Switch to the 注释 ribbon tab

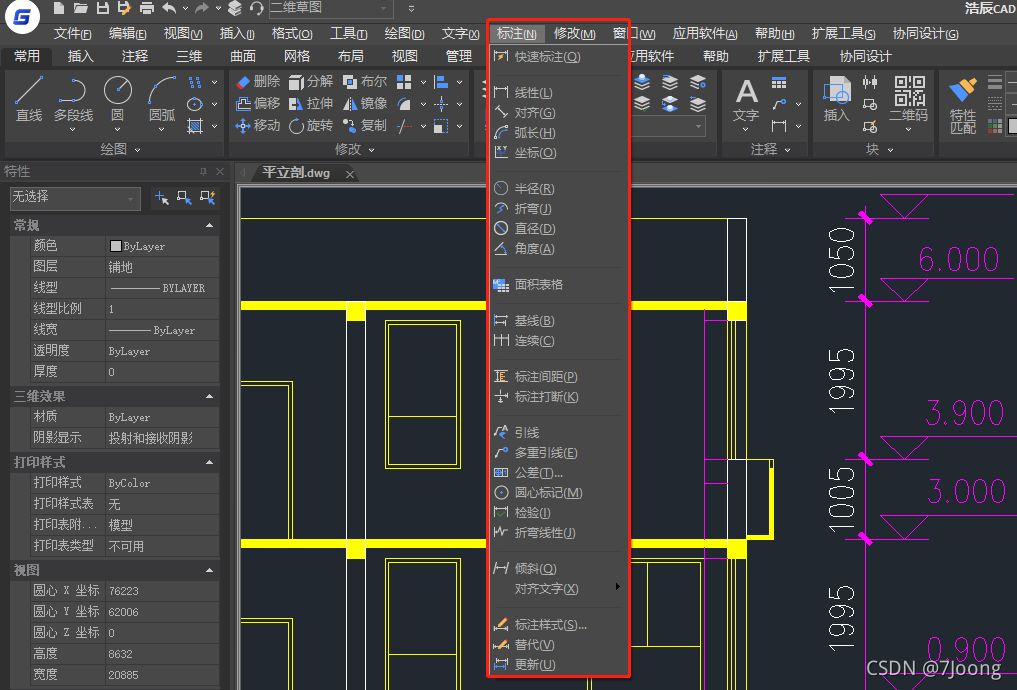click(x=135, y=56)
